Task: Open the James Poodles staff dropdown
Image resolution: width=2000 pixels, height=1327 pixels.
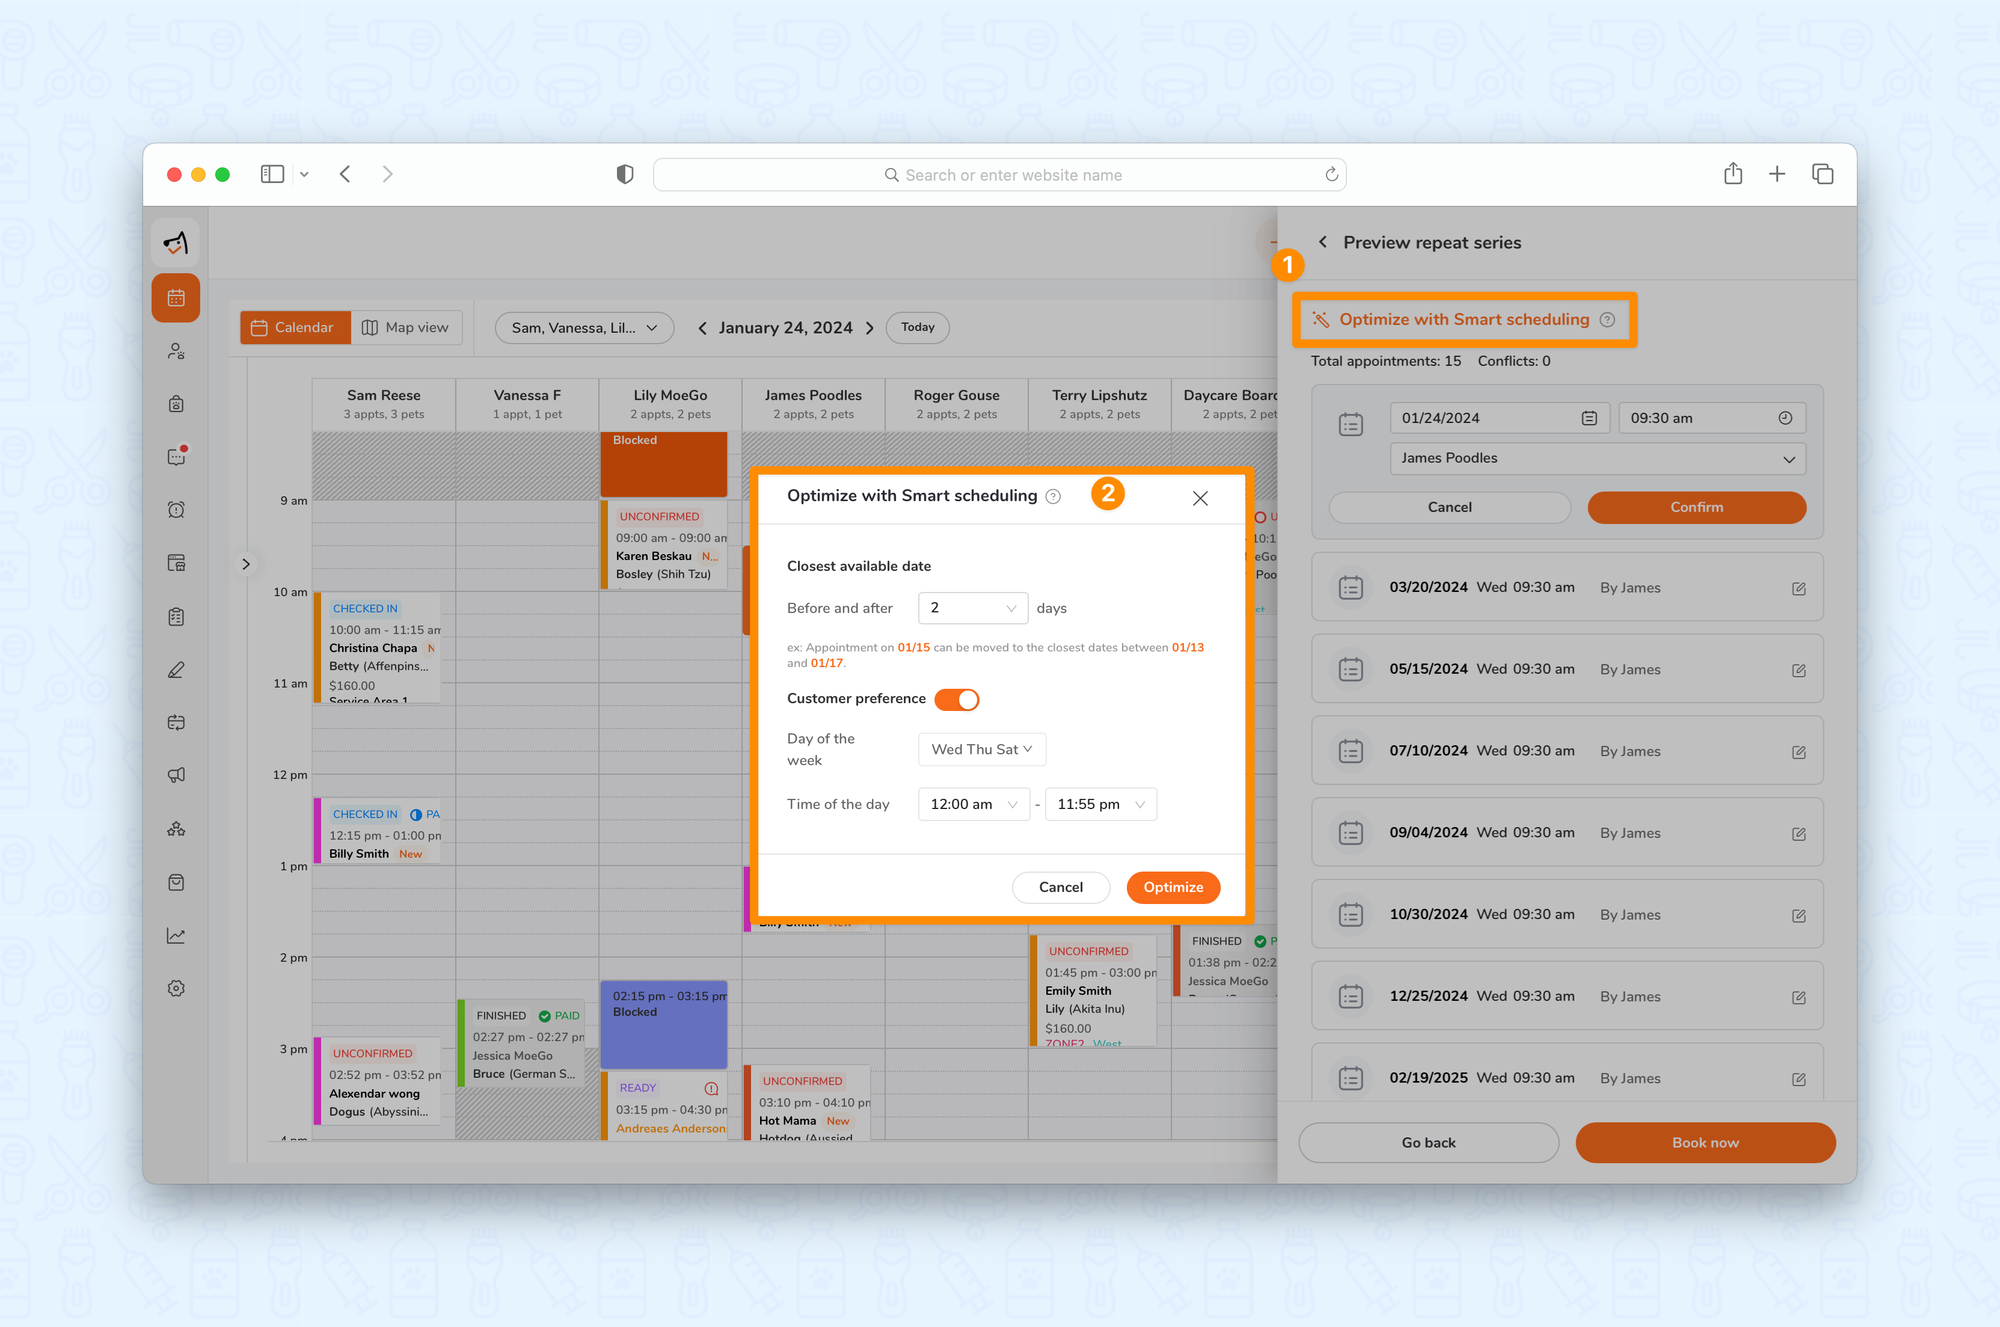Action: [1597, 458]
